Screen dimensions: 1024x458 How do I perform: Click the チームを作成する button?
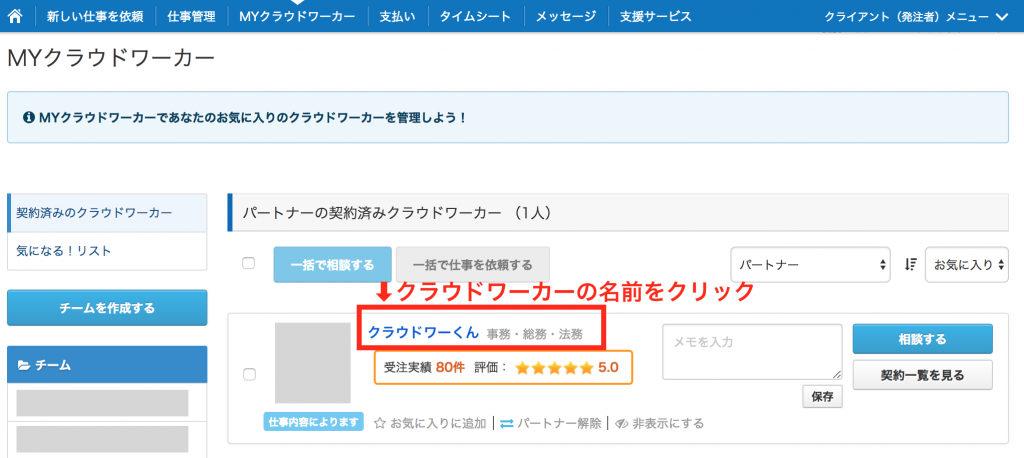click(x=107, y=308)
